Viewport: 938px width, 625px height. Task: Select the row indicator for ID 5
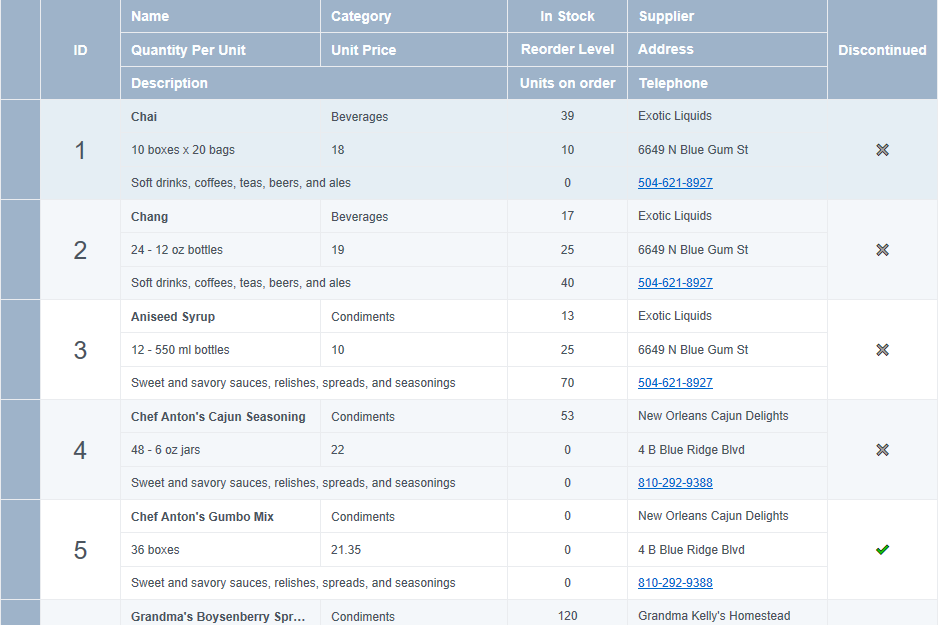[x=20, y=549]
